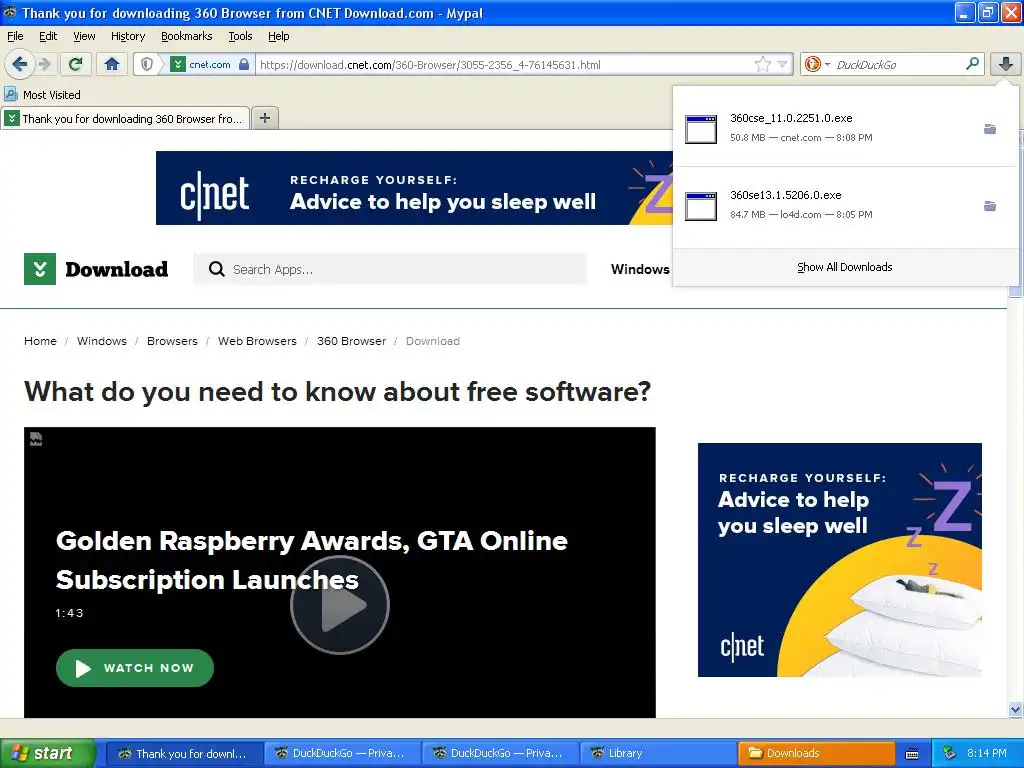Viewport: 1024px width, 768px height.
Task: Click the search magnifier in DuckDuckGo box
Action: point(972,64)
